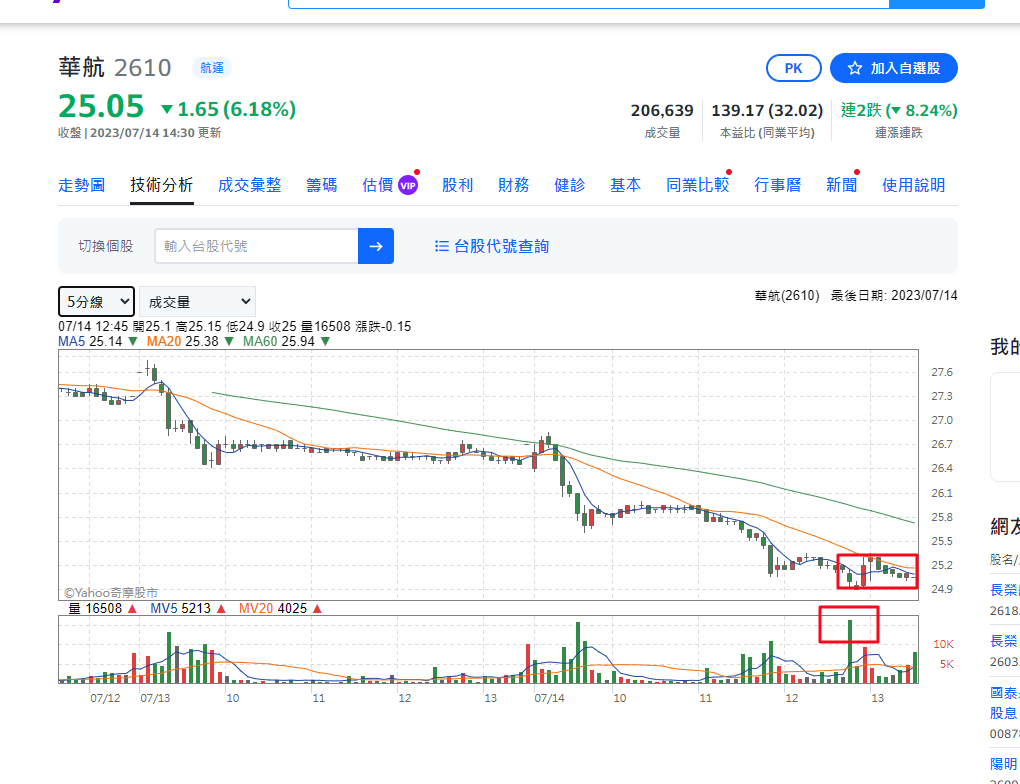Click the VIP badge on 估價 tab
Image resolution: width=1020 pixels, height=784 pixels.
point(408,185)
